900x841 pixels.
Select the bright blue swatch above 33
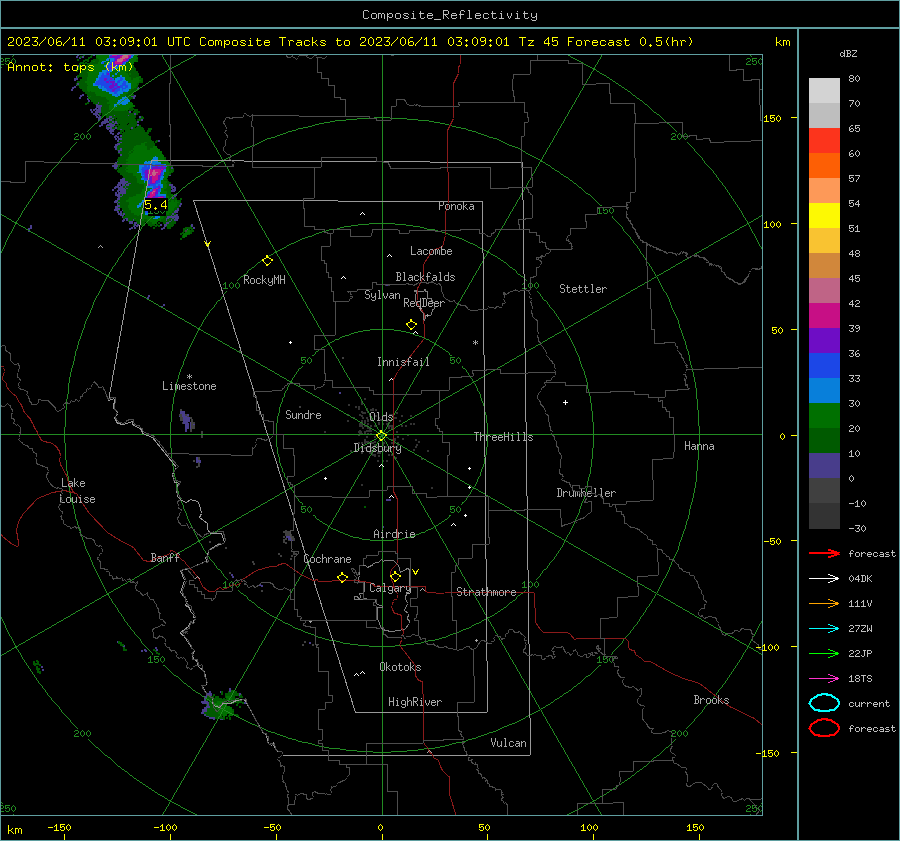[x=824, y=365]
